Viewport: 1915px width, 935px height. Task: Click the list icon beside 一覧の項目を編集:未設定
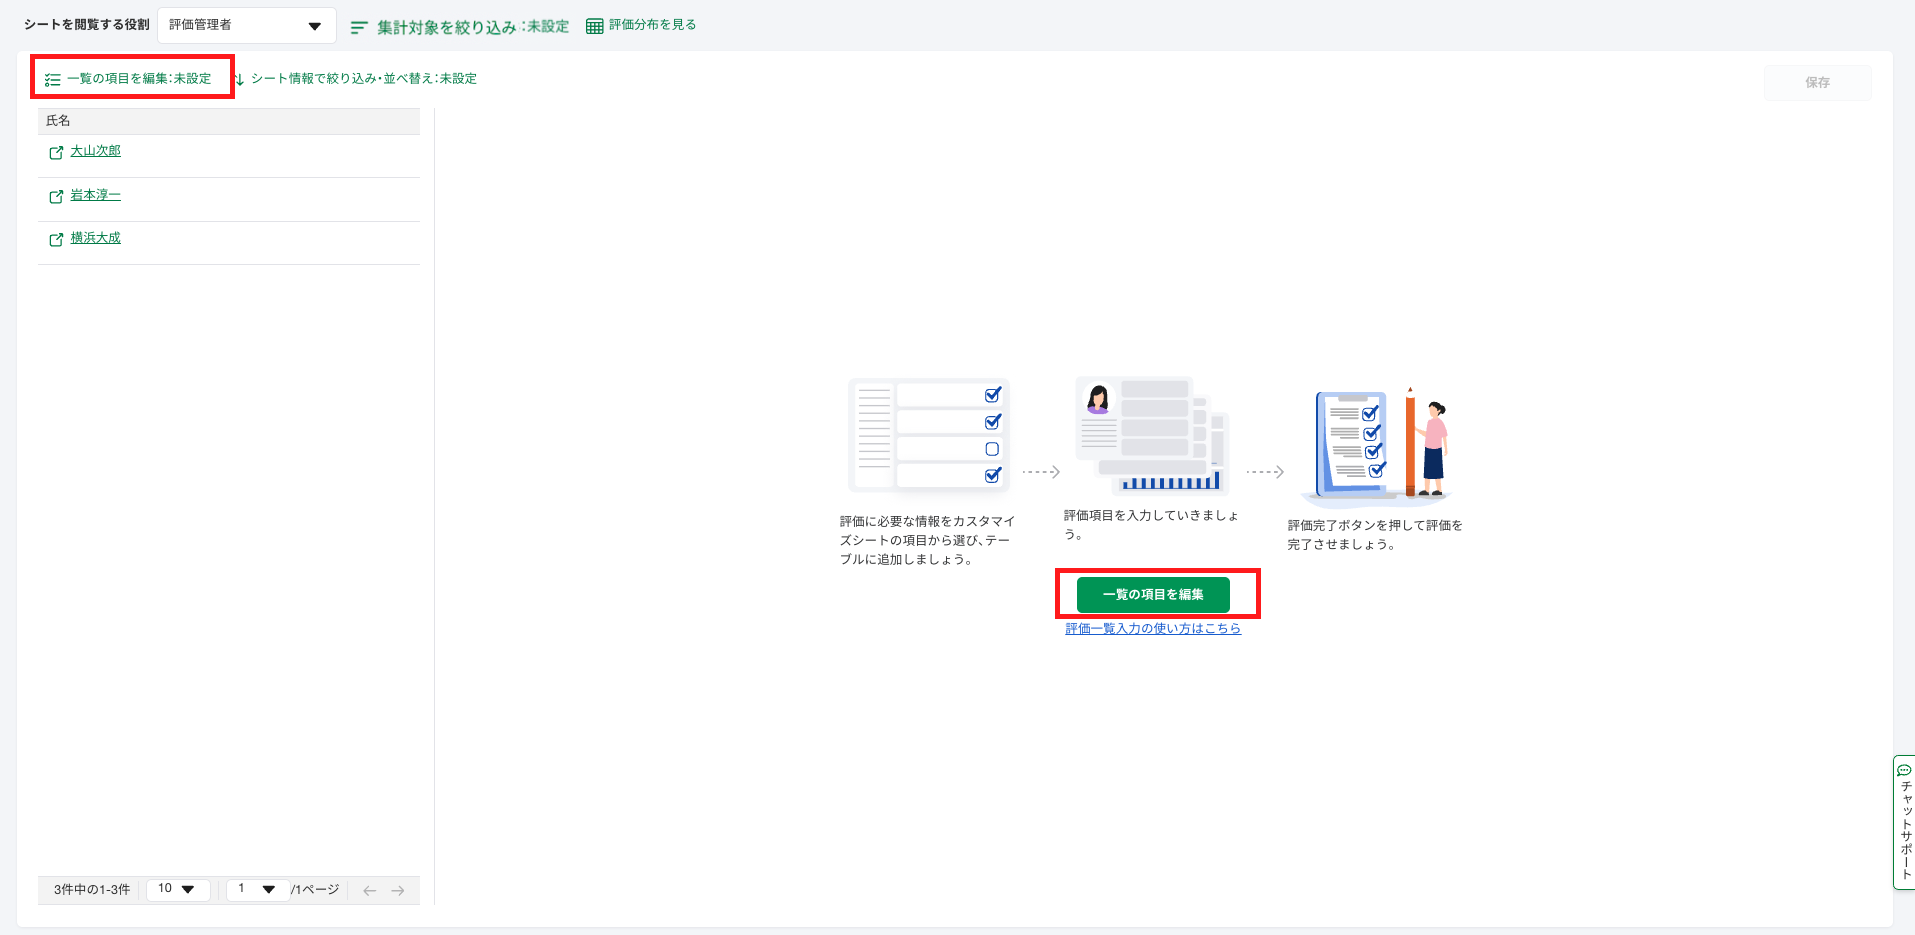point(53,78)
